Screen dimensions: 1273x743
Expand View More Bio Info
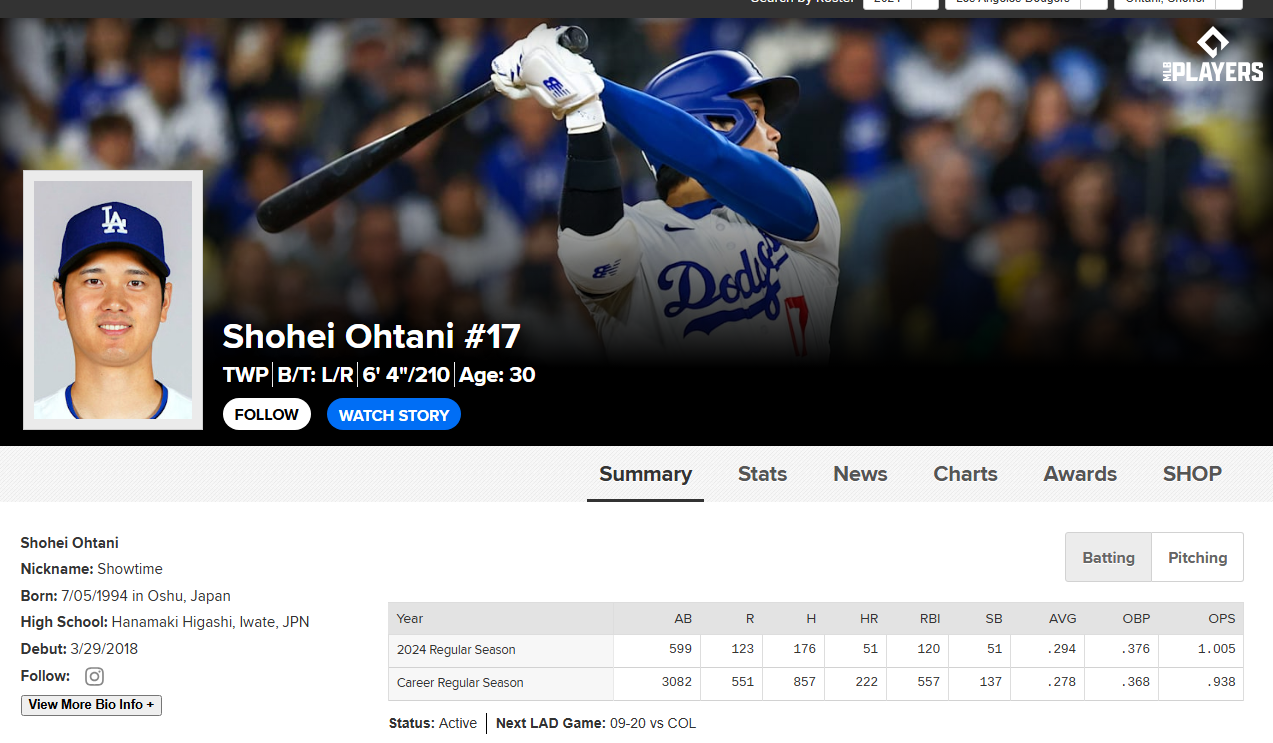click(x=91, y=705)
